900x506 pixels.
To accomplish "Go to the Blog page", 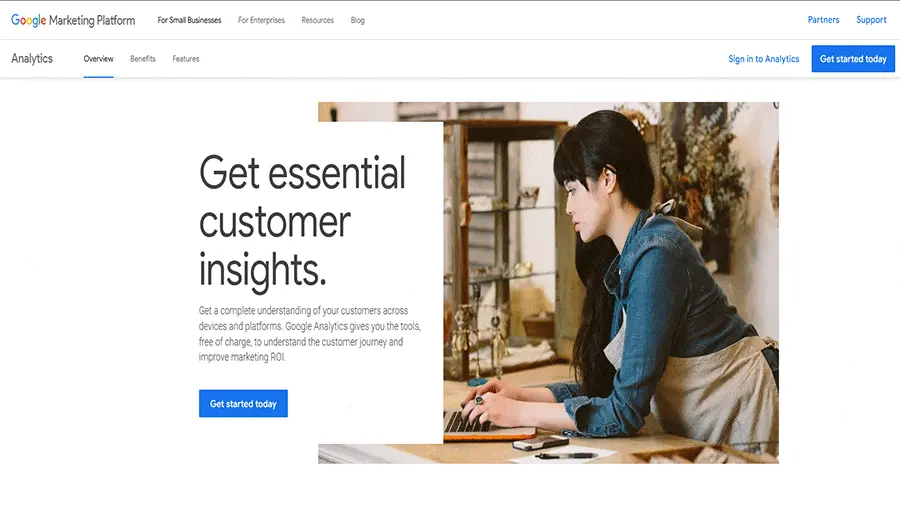I will [358, 20].
